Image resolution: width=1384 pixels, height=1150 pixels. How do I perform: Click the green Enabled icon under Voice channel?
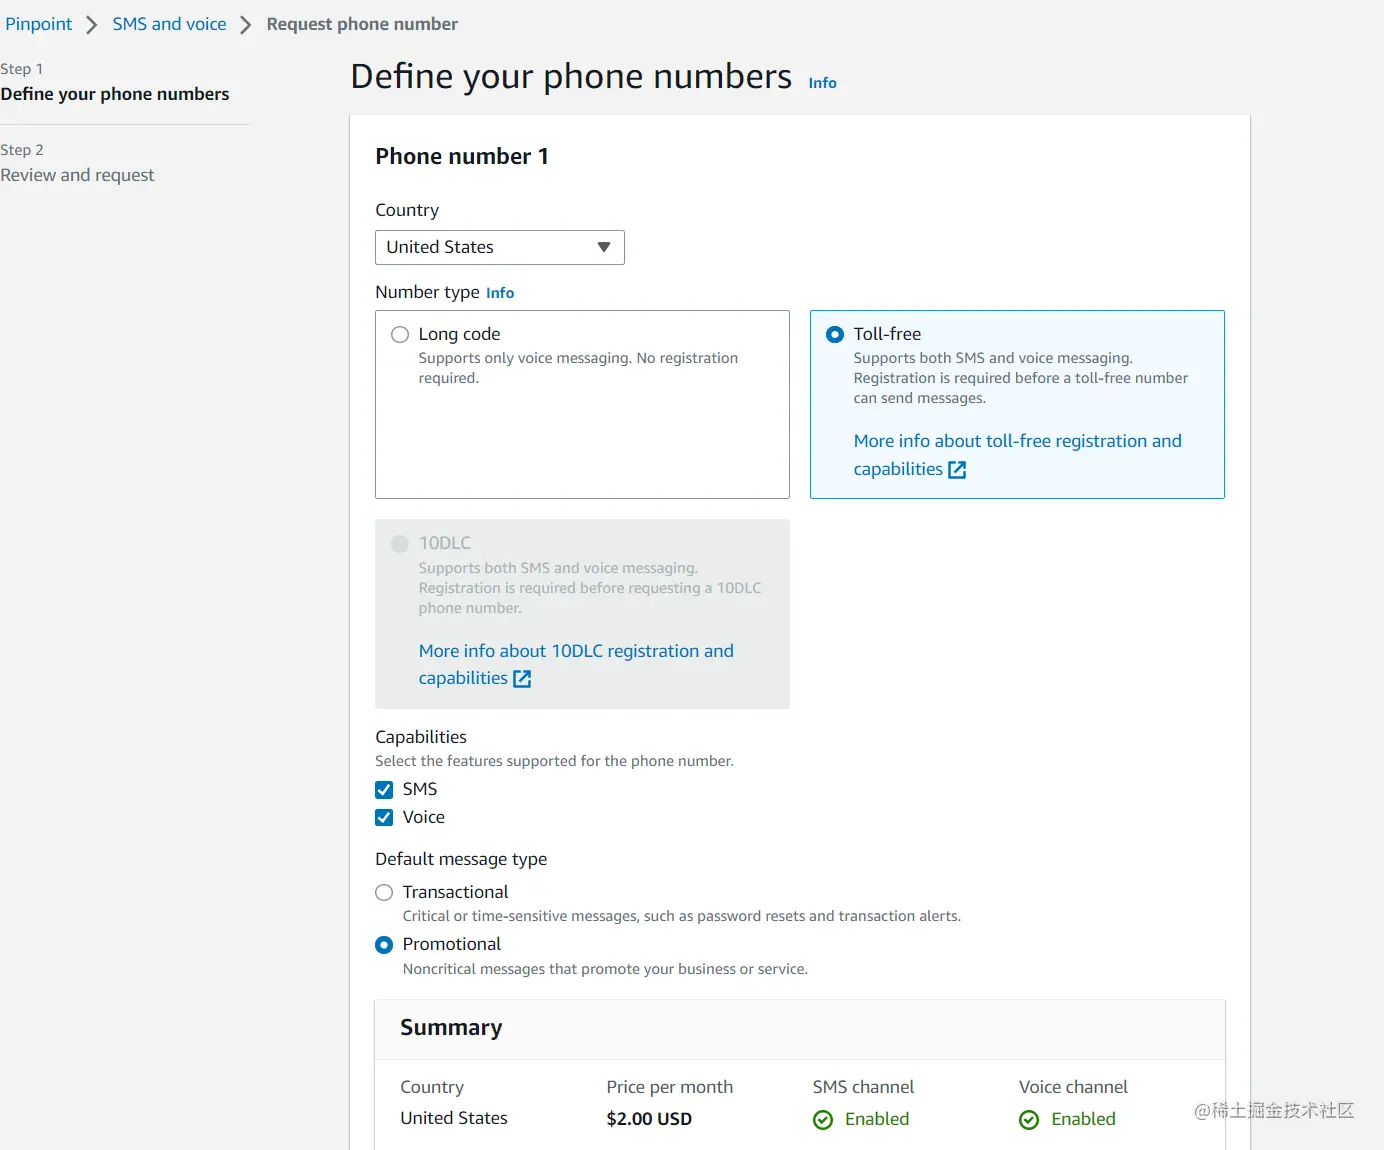1029,1120
